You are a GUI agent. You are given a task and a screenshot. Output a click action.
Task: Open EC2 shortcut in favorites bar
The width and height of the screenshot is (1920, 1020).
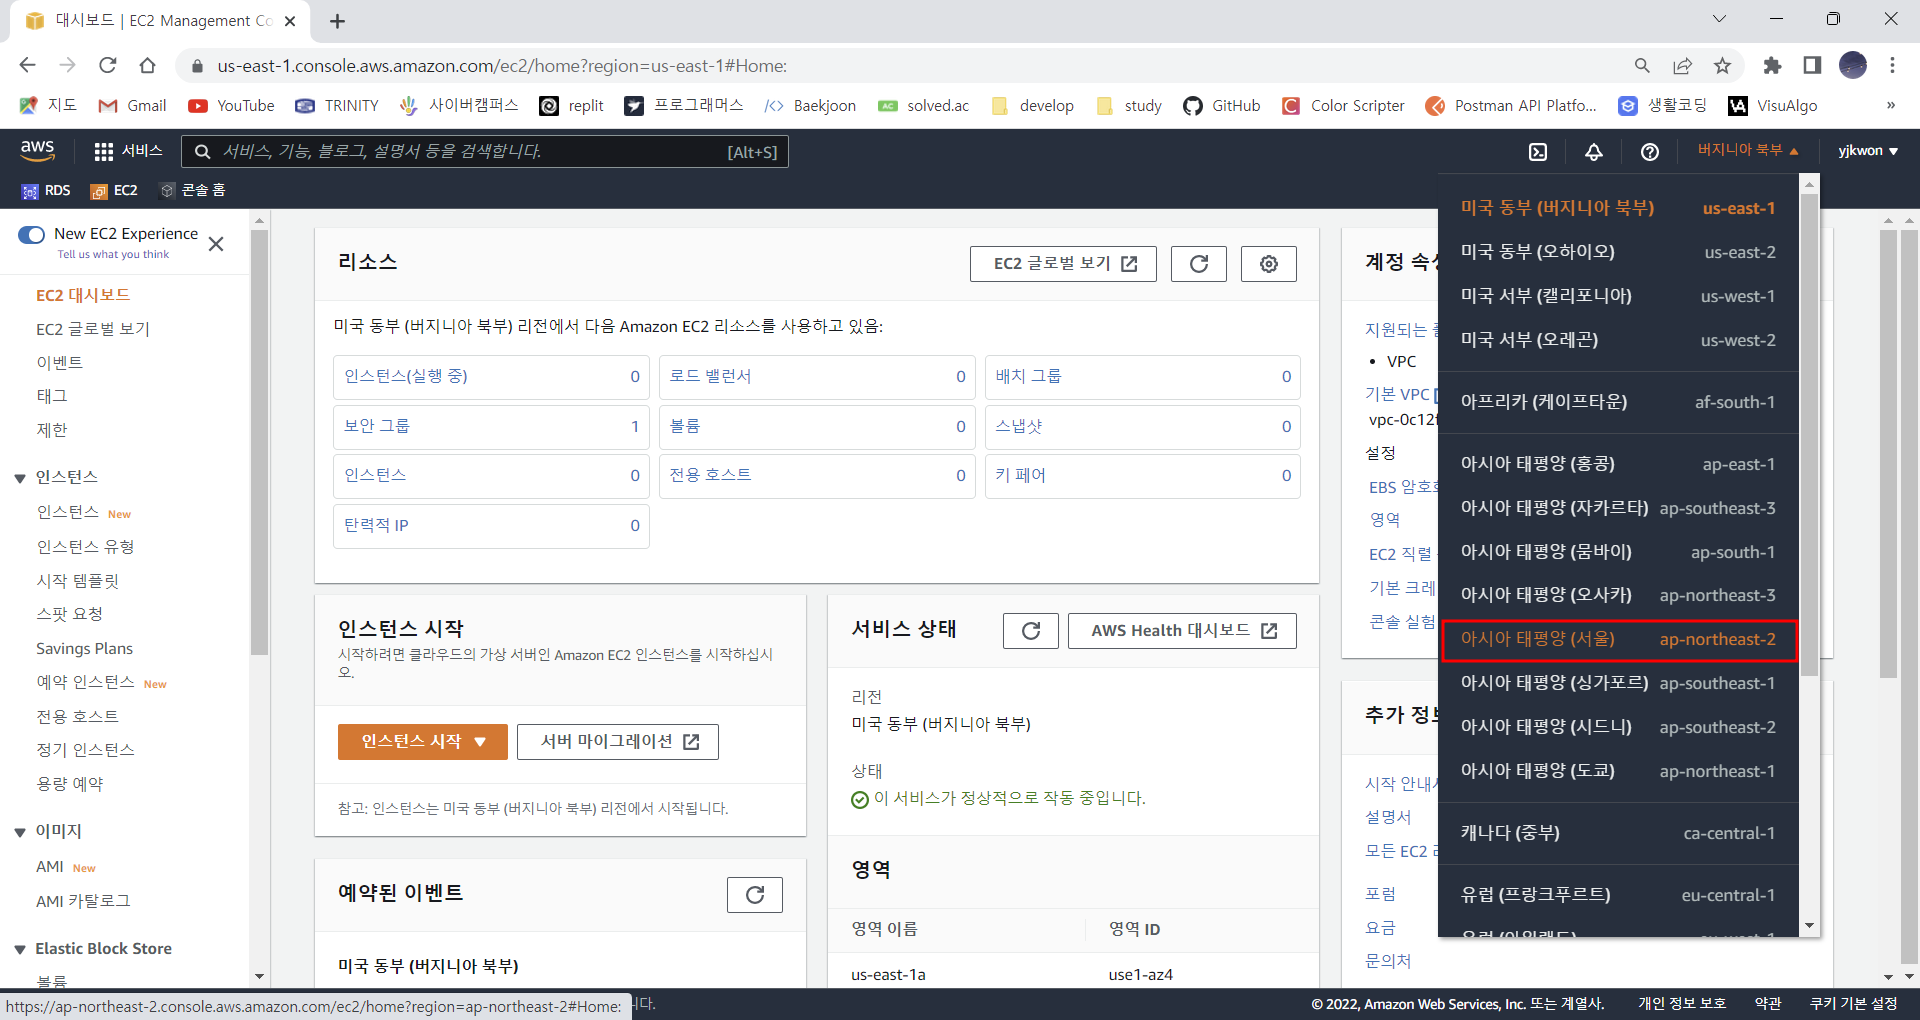(x=114, y=190)
